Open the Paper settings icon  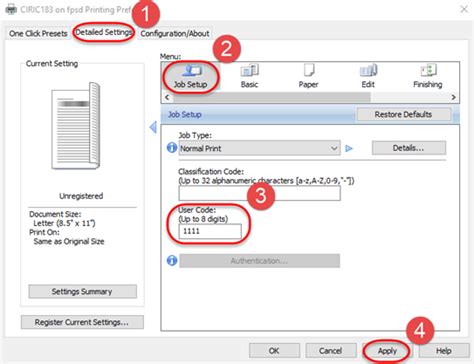[x=308, y=77]
